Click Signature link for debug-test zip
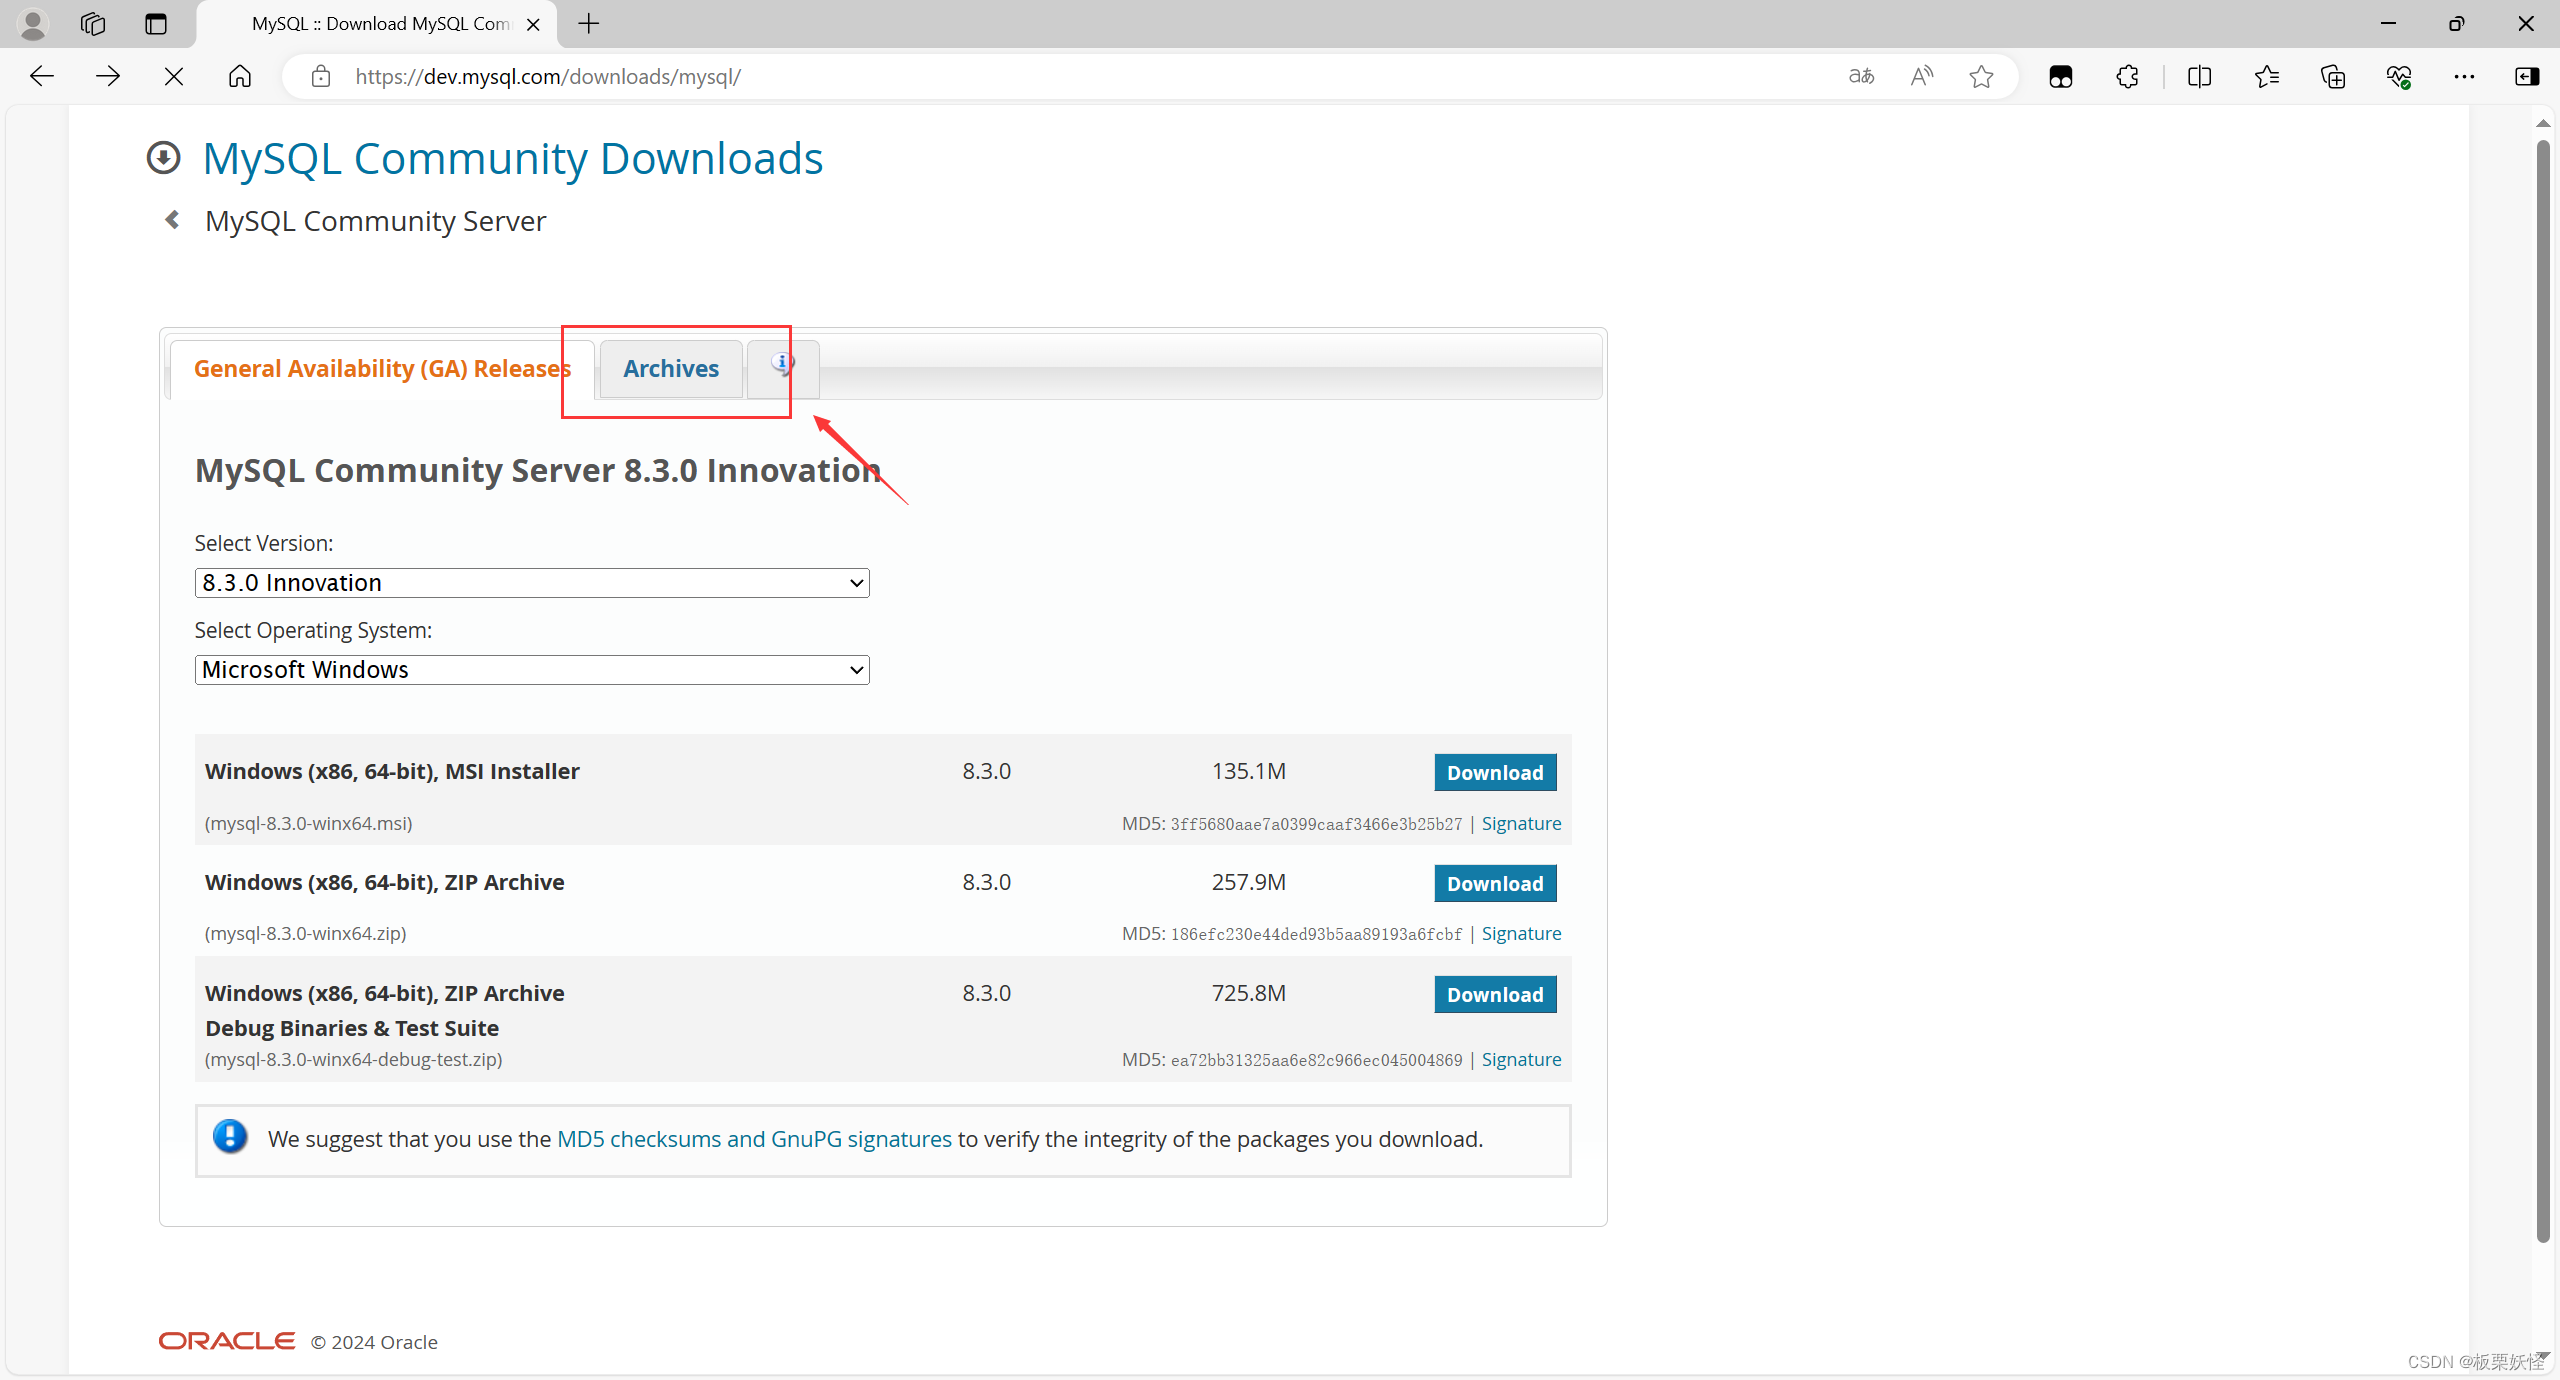2560x1380 pixels. click(x=1520, y=1059)
